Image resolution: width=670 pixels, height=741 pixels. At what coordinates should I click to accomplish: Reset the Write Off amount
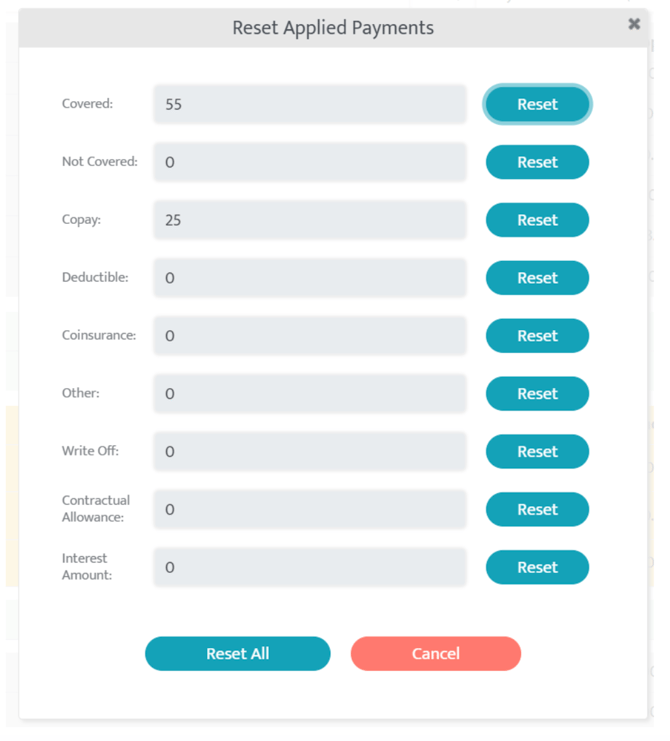tap(537, 452)
